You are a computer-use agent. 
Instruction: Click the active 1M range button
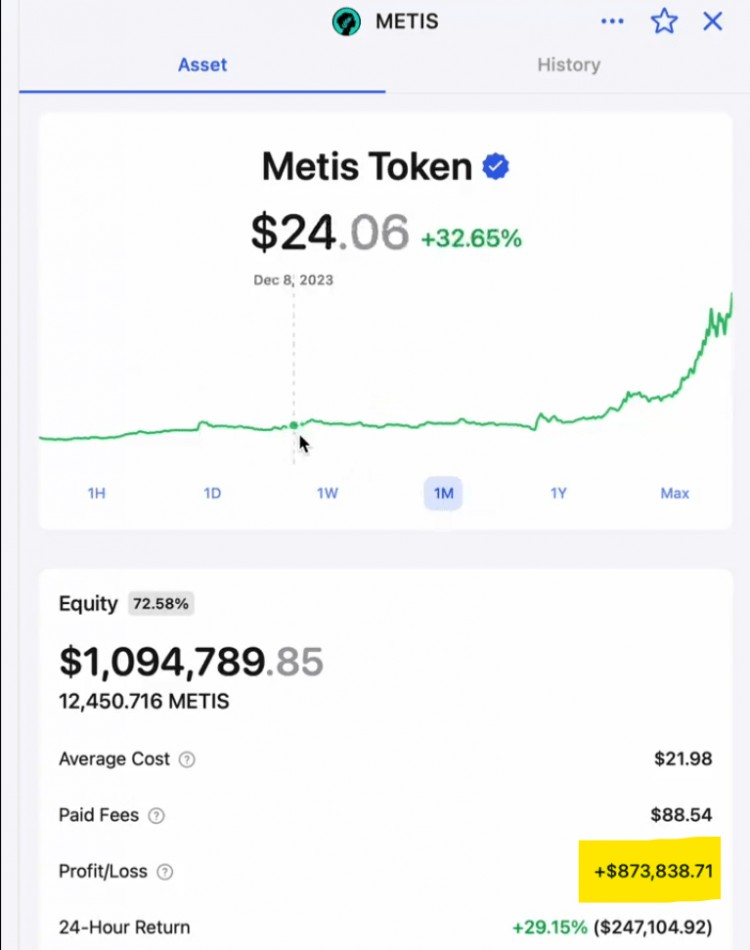point(443,493)
